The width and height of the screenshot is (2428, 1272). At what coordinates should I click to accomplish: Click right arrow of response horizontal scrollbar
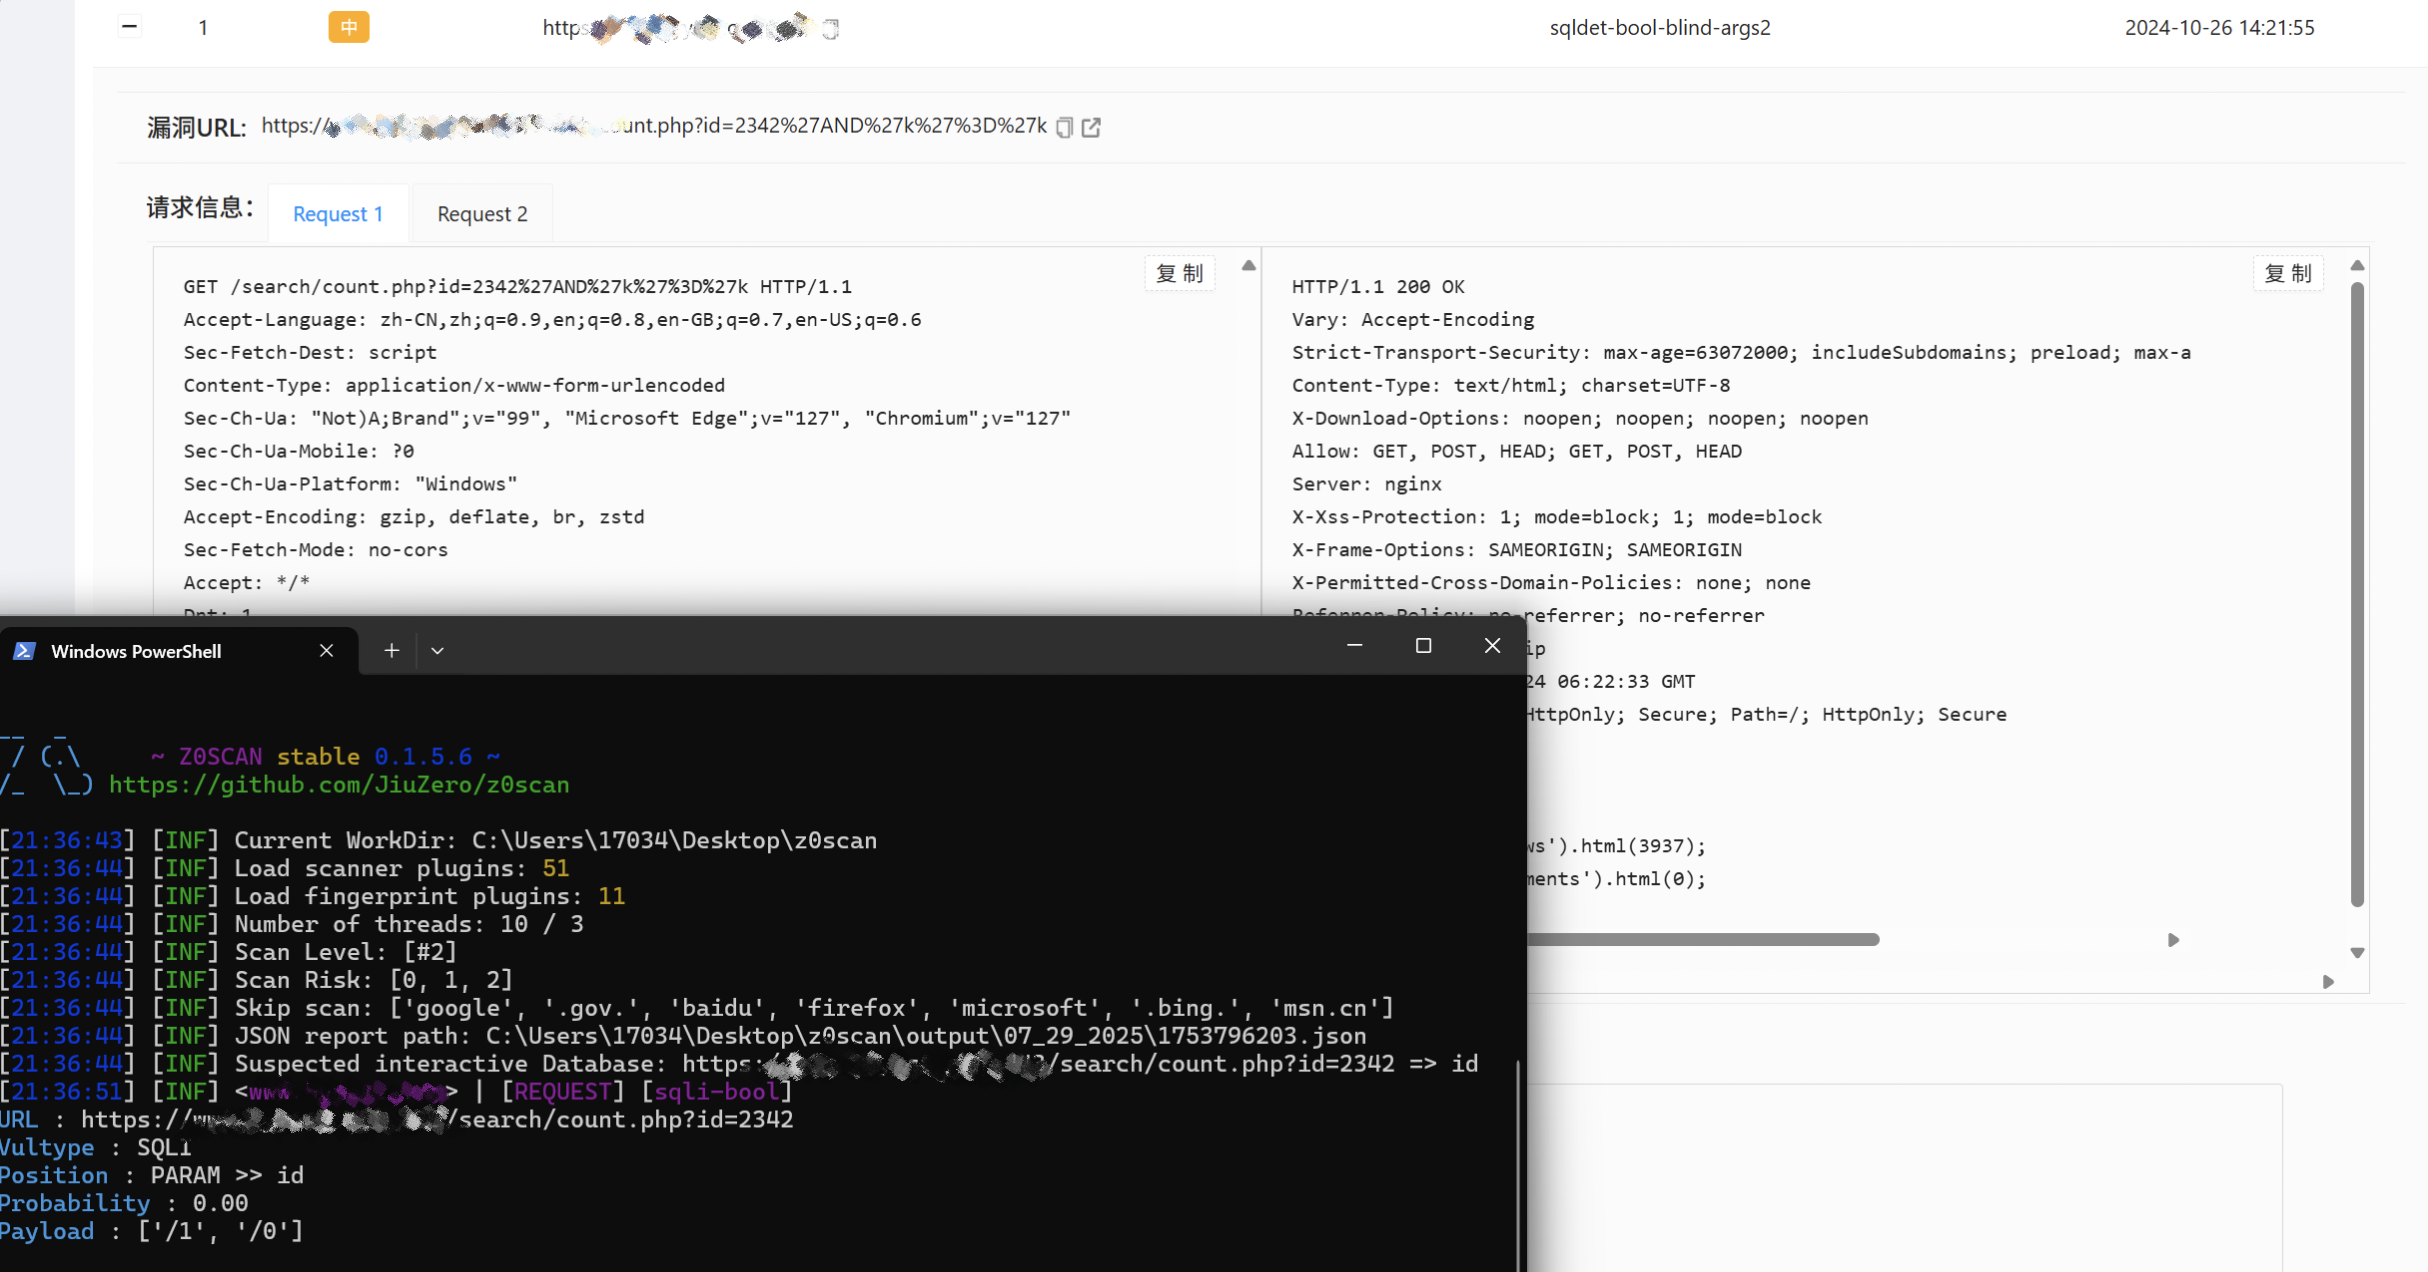click(x=2173, y=940)
